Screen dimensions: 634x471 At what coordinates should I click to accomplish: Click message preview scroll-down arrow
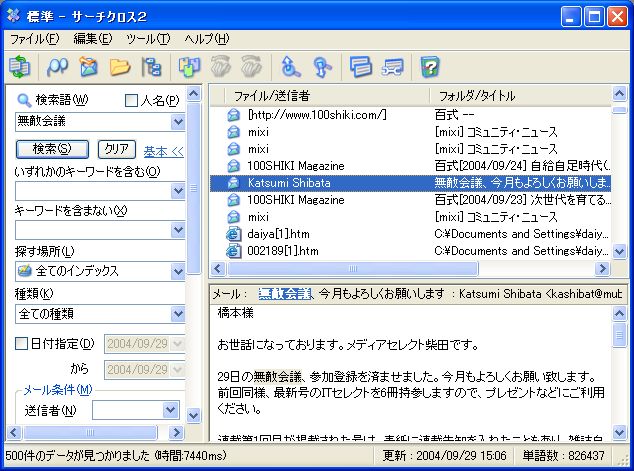tap(619, 432)
